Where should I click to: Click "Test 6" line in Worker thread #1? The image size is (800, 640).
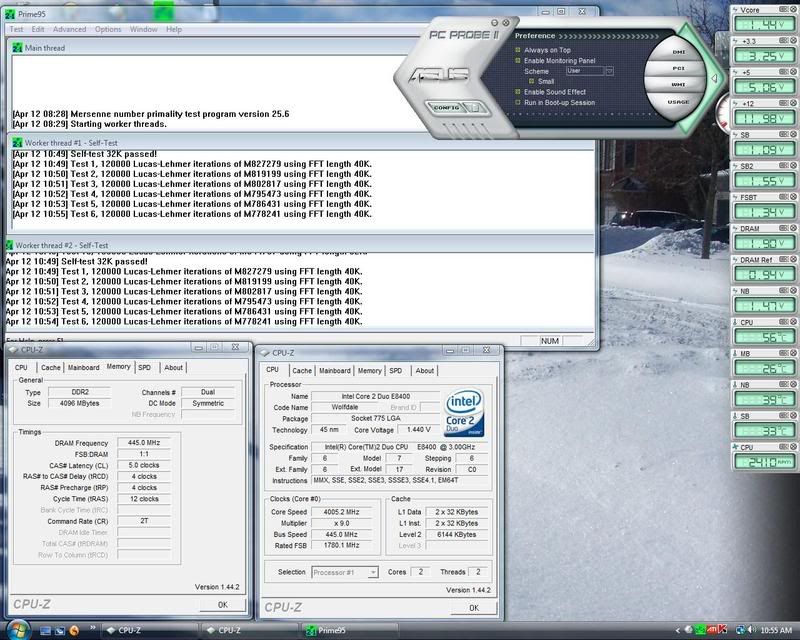(x=192, y=214)
